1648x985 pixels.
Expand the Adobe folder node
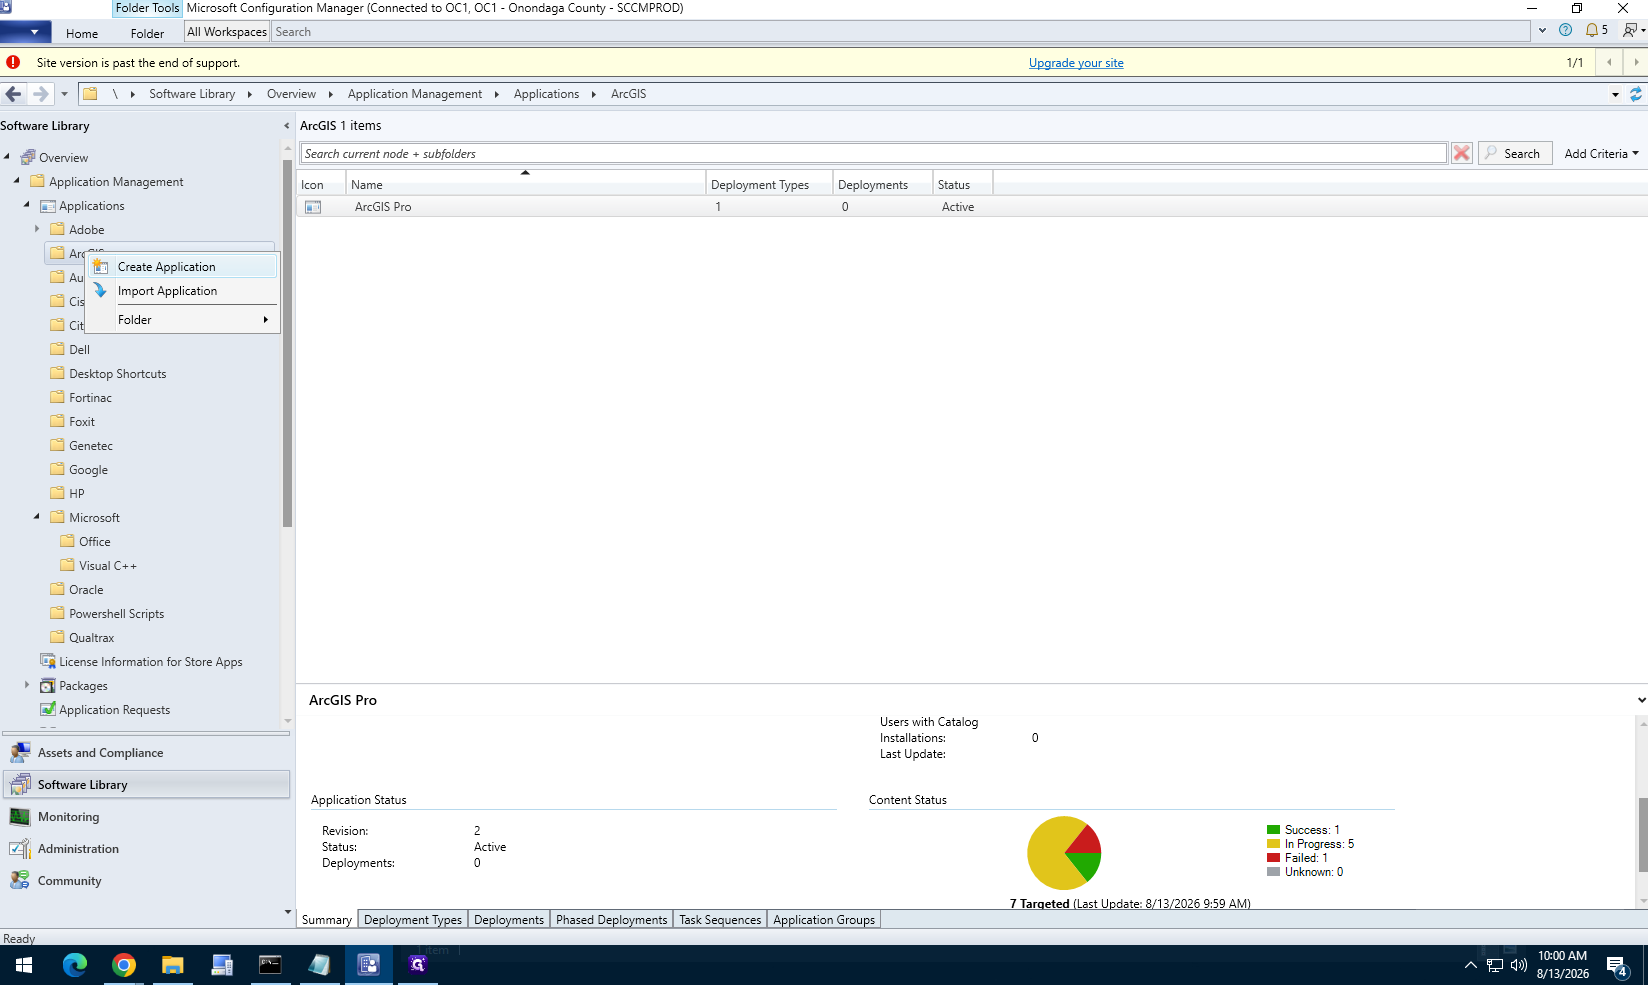click(x=37, y=229)
